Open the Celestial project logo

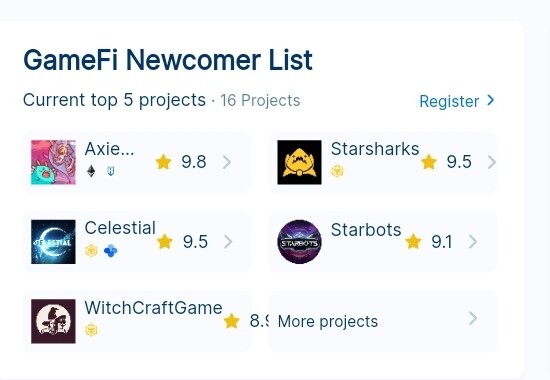tap(53, 242)
